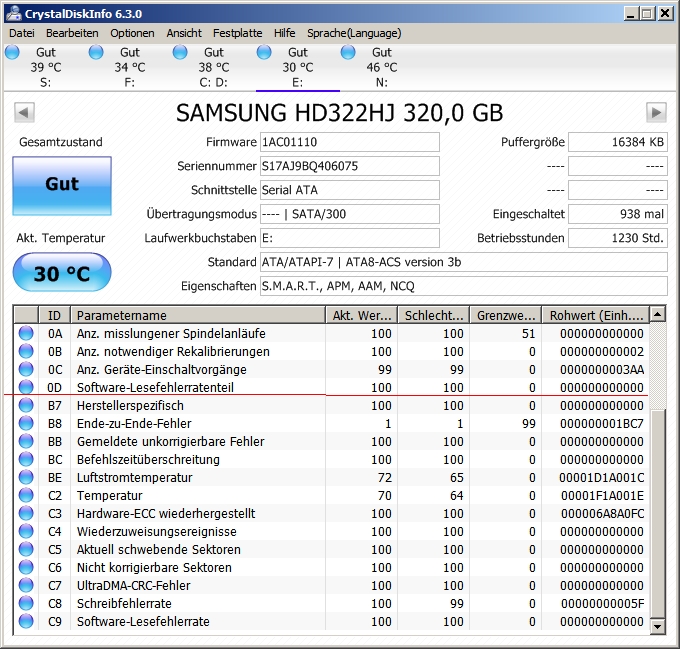Viewport: 680px width, 649px height.
Task: Open the Sprache(Language) menu
Action: tap(354, 33)
